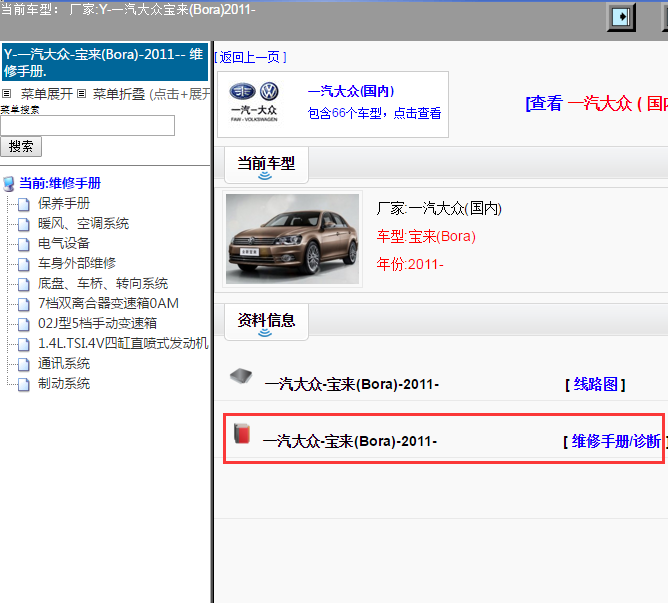Click the page icon next to 1.4L.TSI.4V发动机
Viewport: 668px width, 603px height.
[x=24, y=344]
